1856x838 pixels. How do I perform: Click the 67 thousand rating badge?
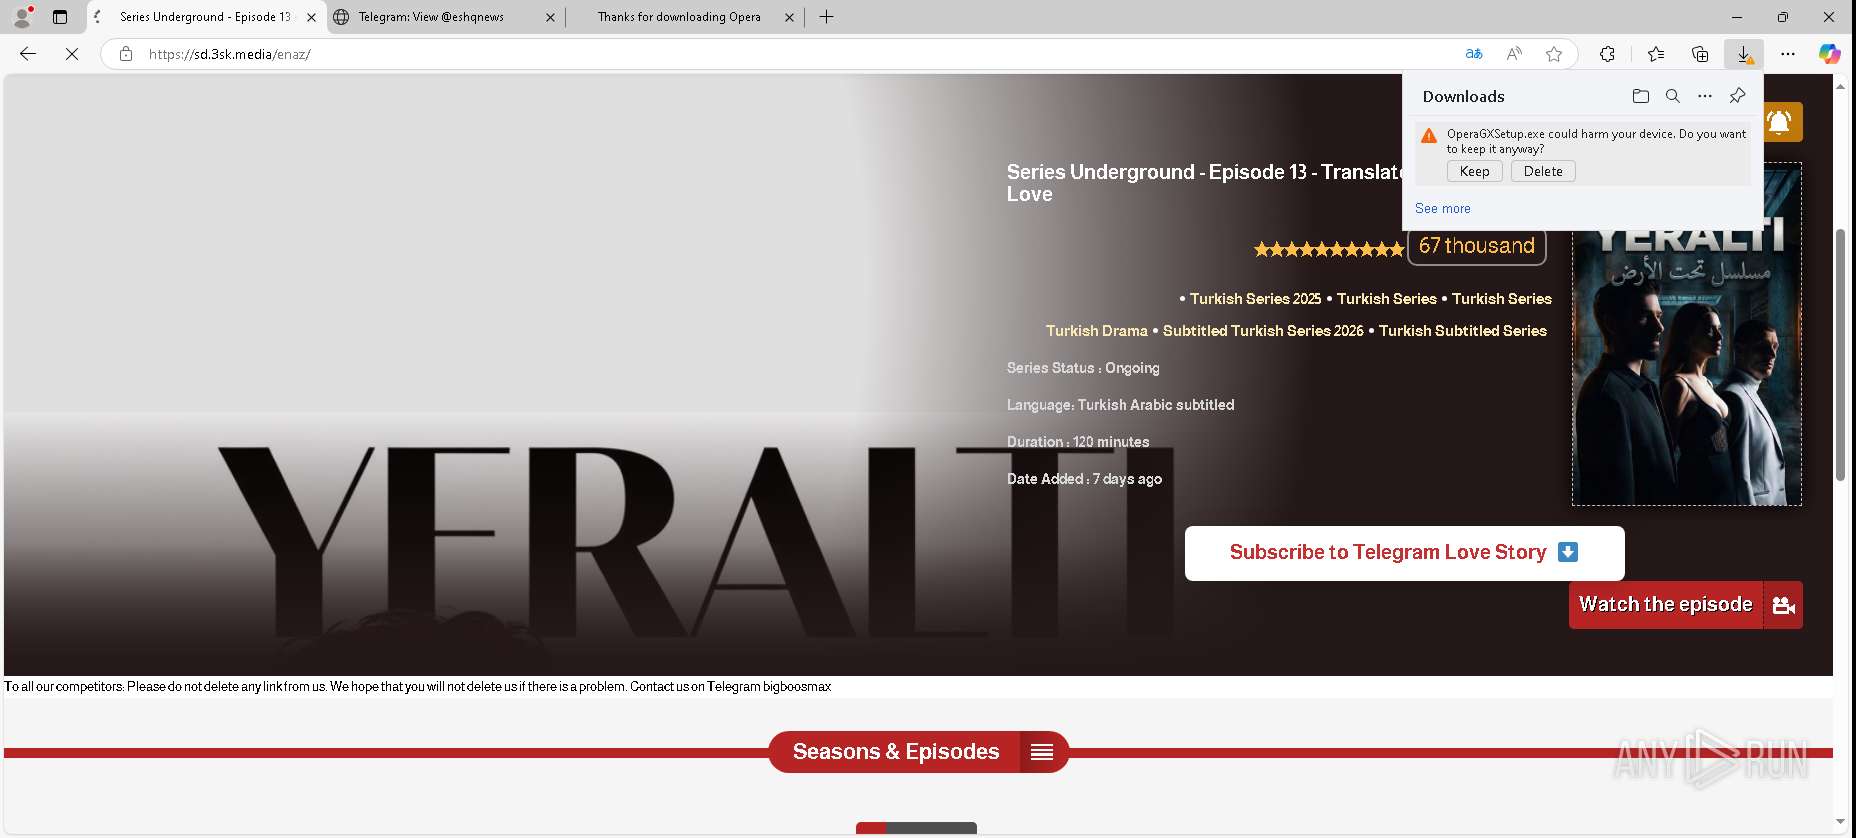pyautogui.click(x=1476, y=246)
